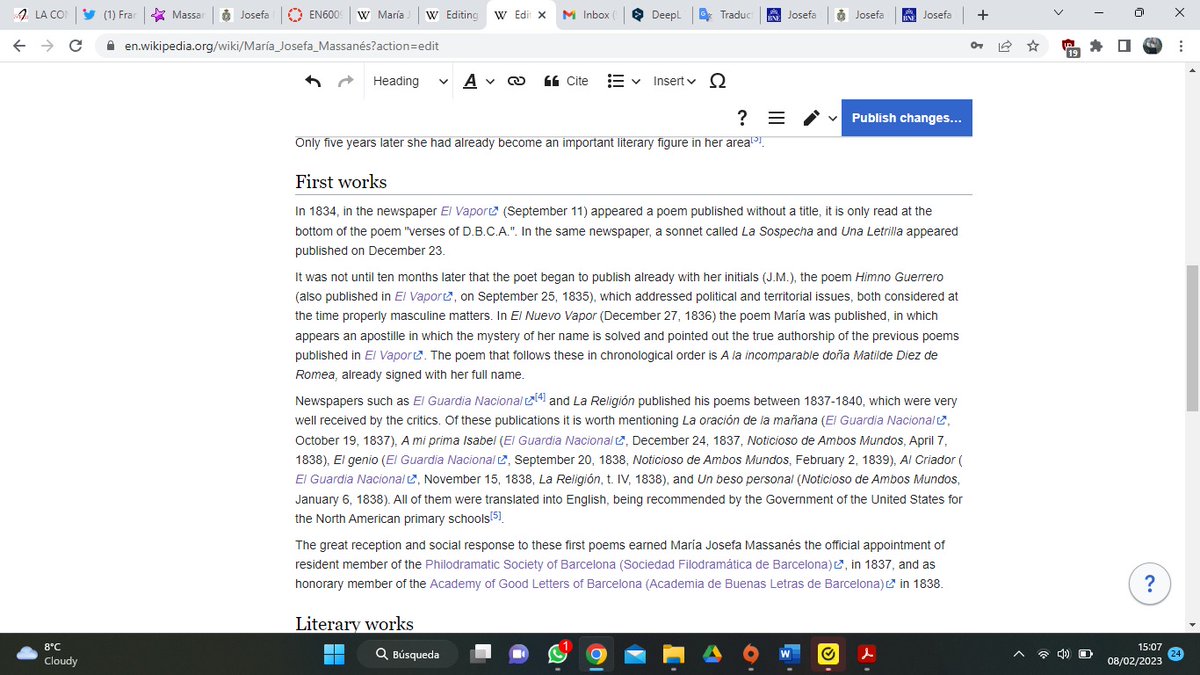Show hidden system tray icons

(1018, 654)
